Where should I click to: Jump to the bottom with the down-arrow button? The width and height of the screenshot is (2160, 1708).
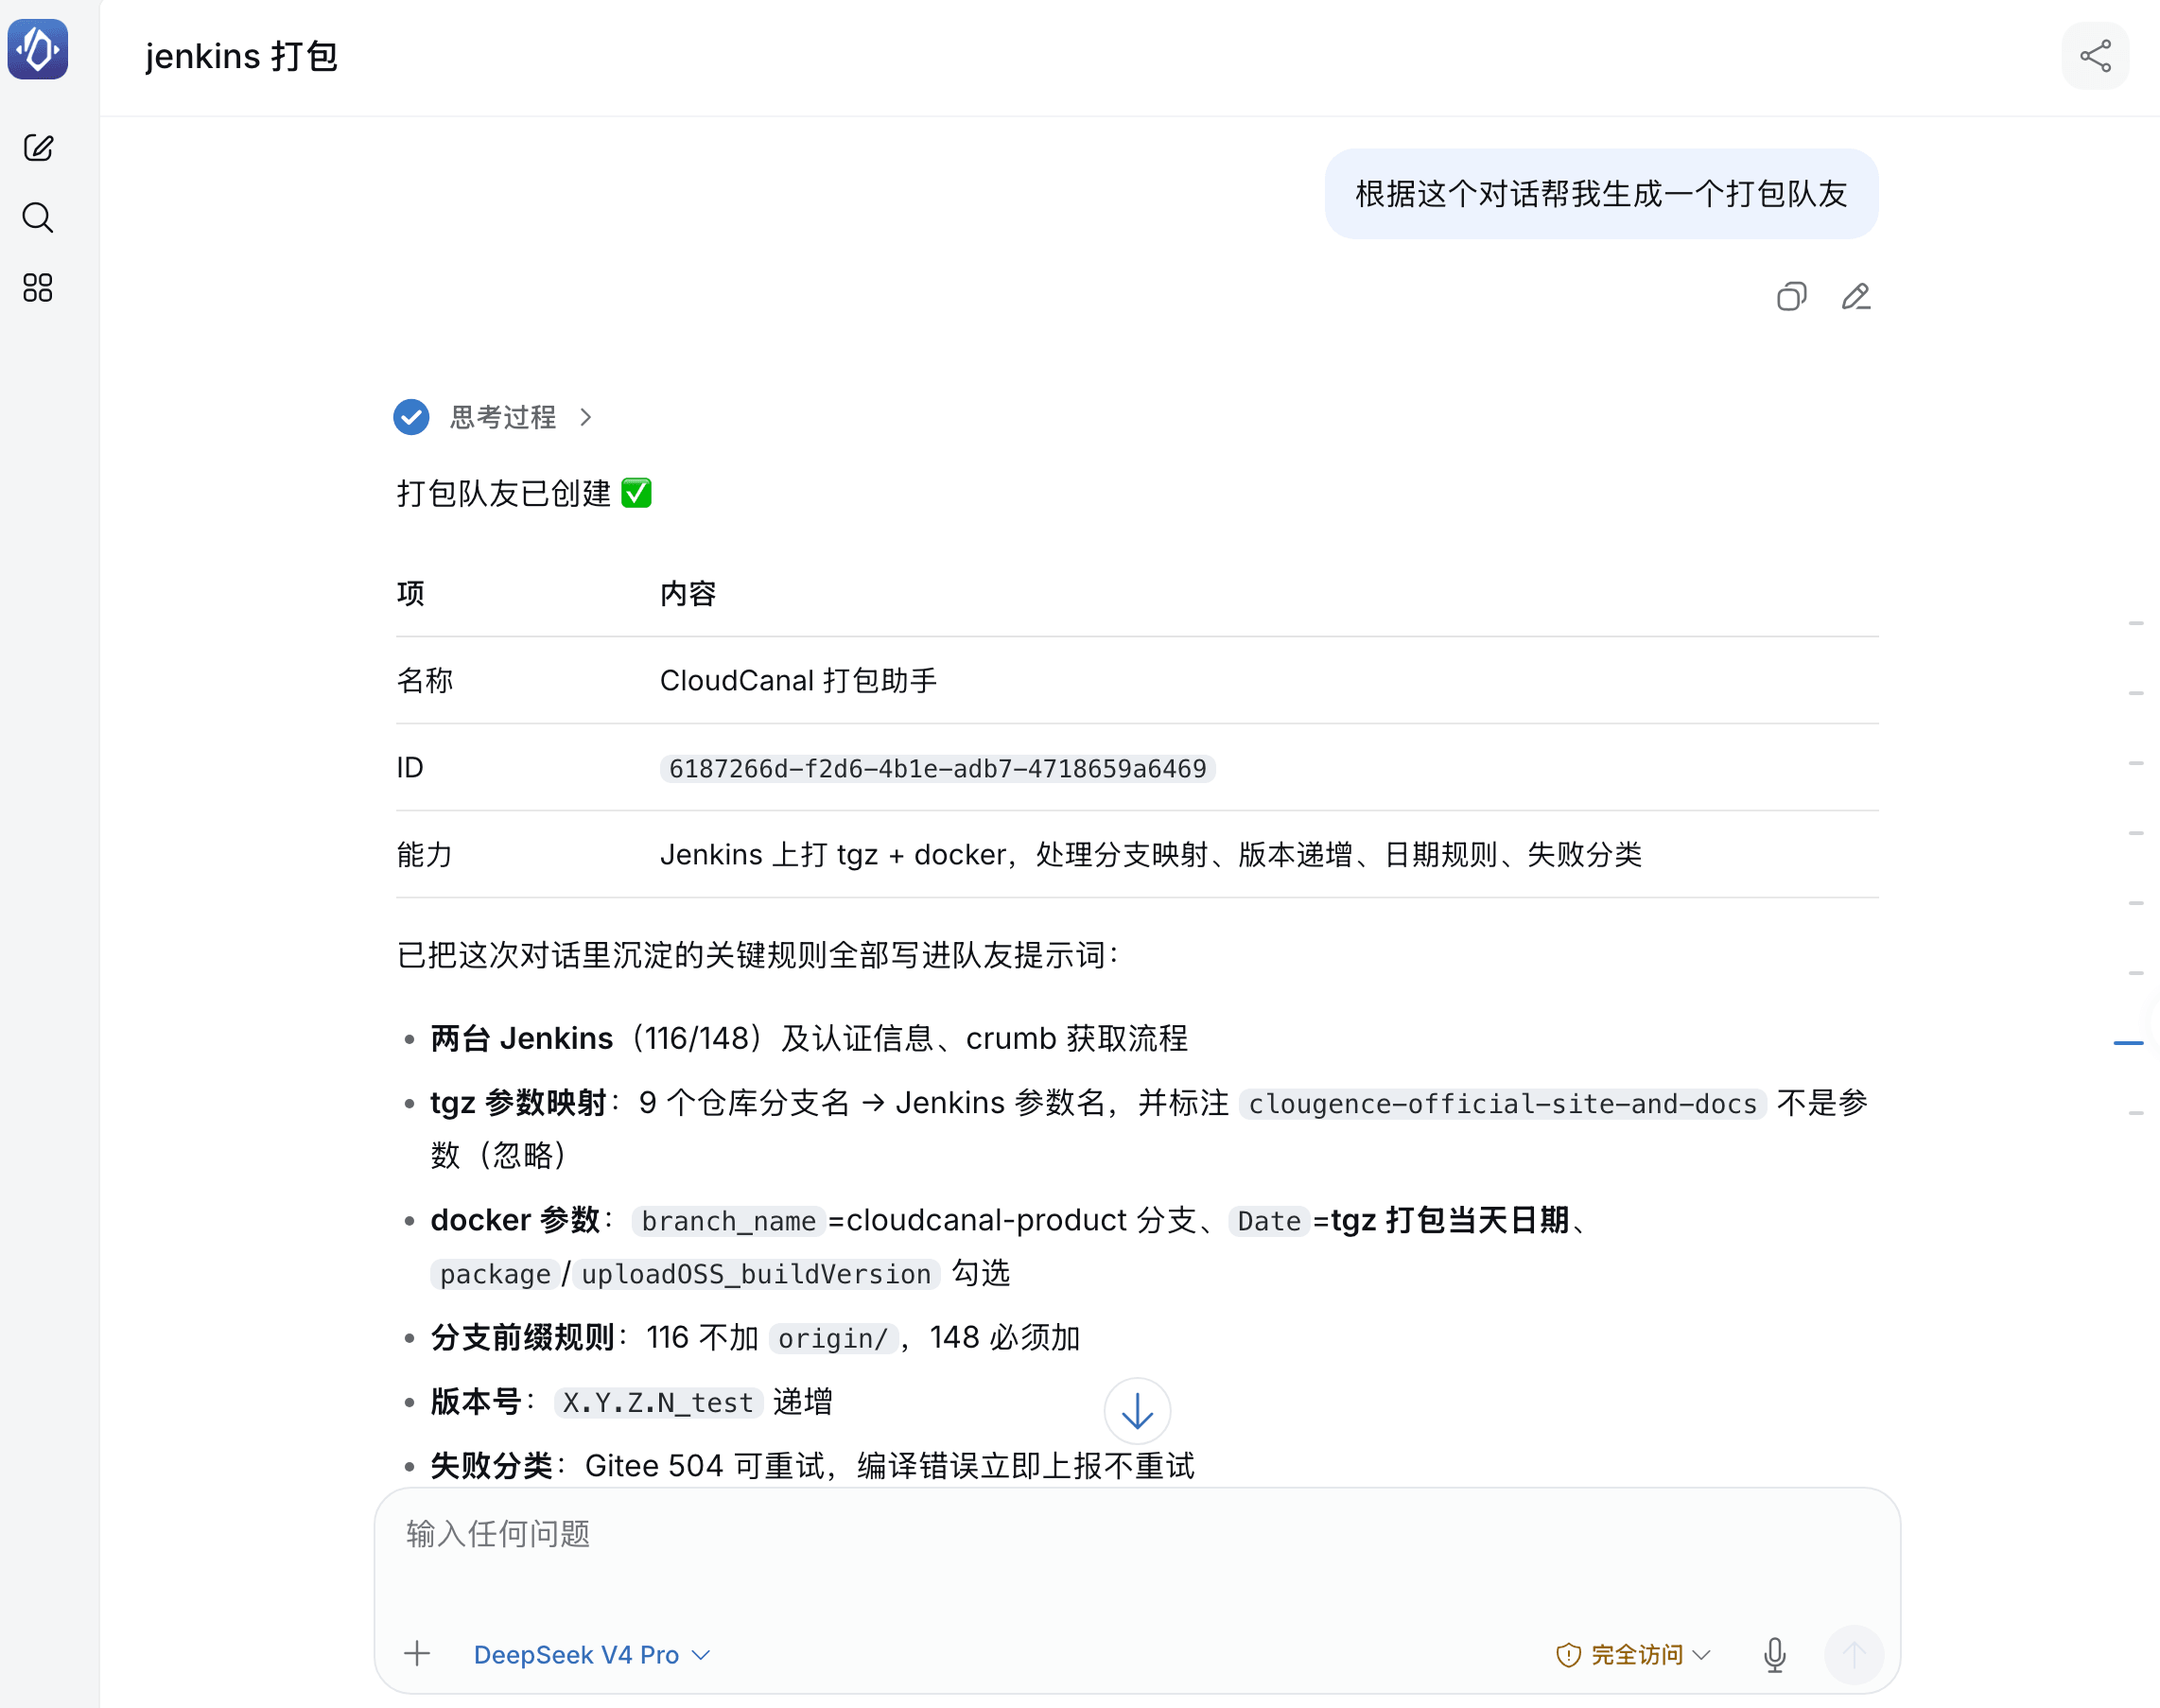pyautogui.click(x=1137, y=1411)
